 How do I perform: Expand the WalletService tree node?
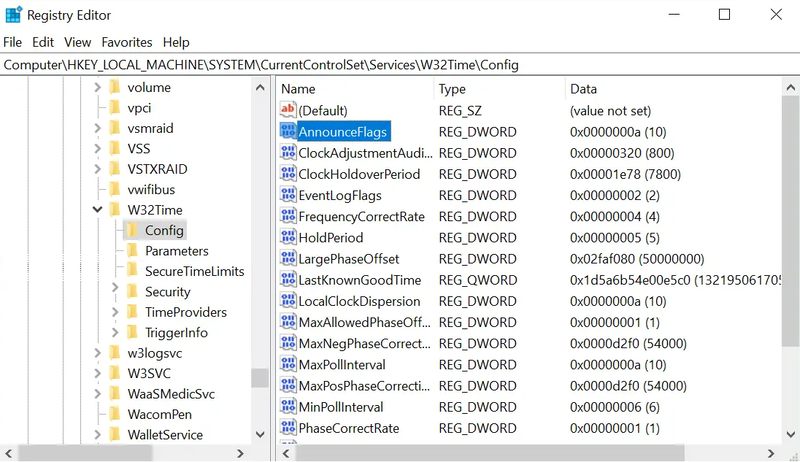point(97,434)
